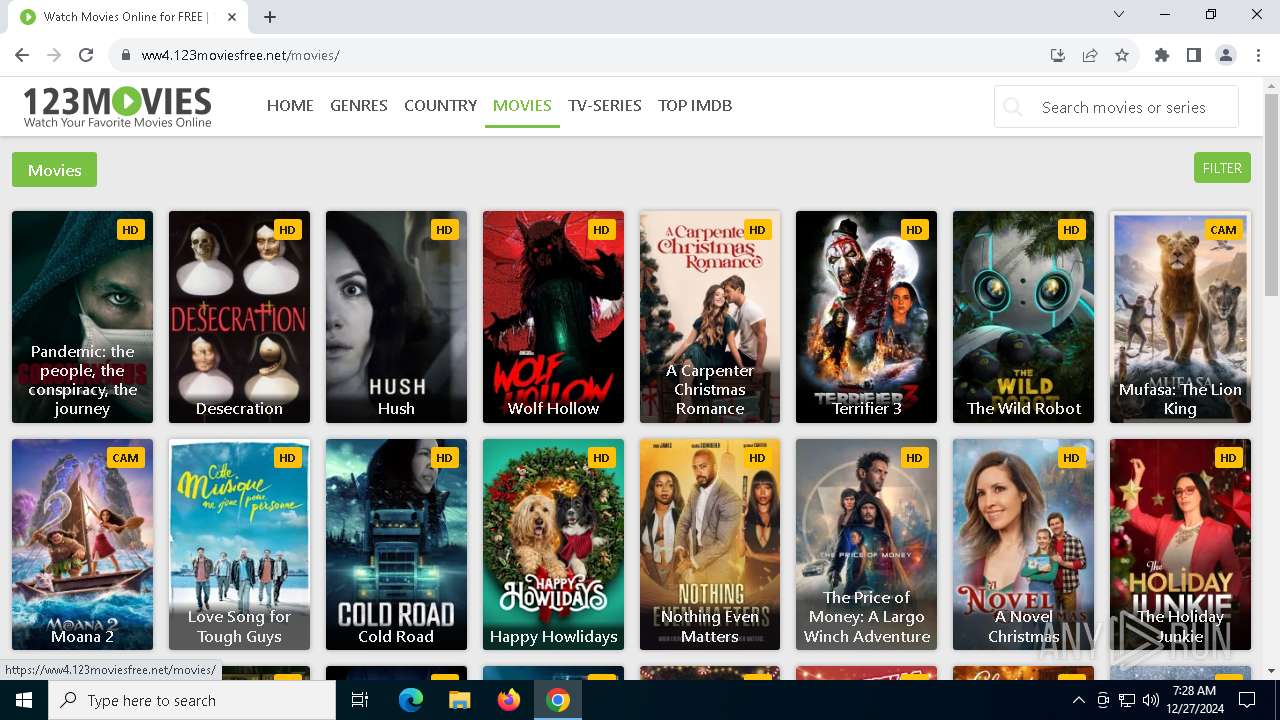Reload the page with the refresh icon
Viewport: 1280px width, 720px height.
click(86, 55)
